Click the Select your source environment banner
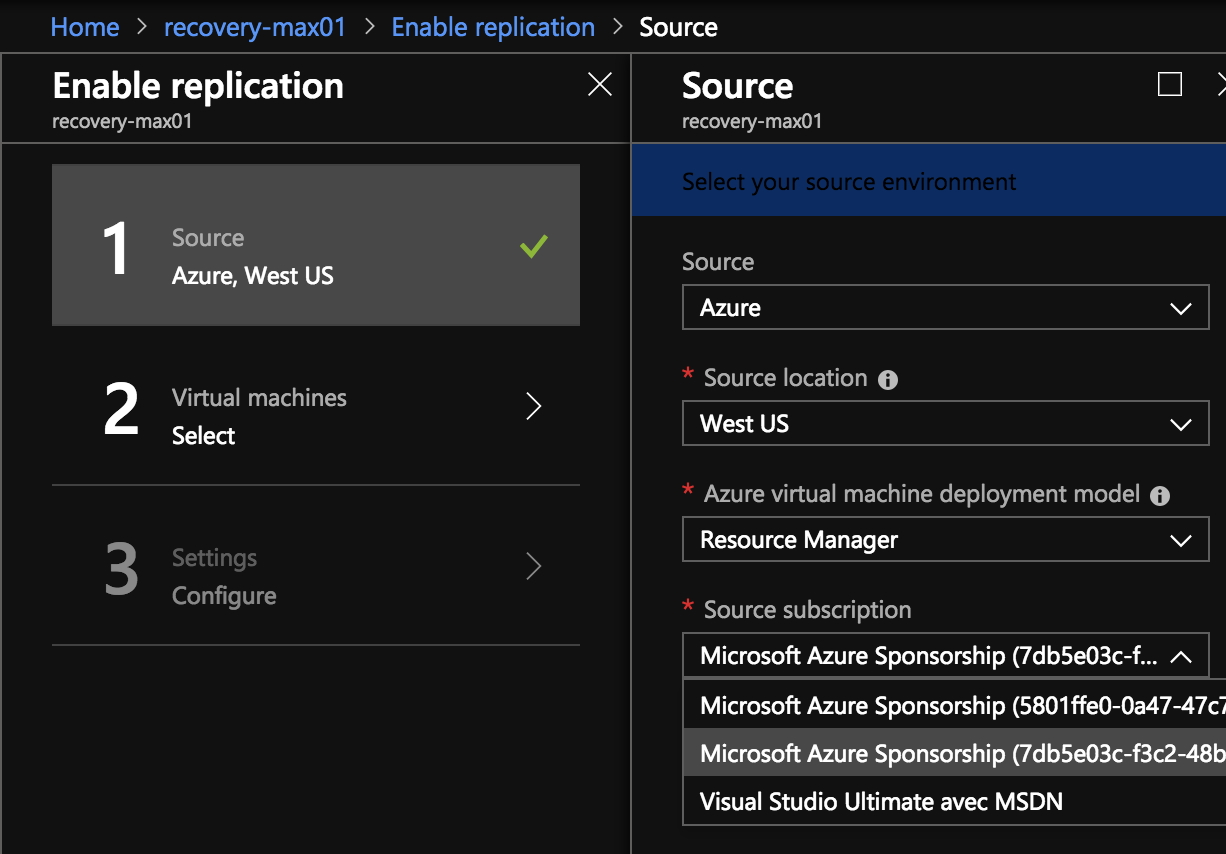Viewport: 1226px width, 854px height. [849, 182]
